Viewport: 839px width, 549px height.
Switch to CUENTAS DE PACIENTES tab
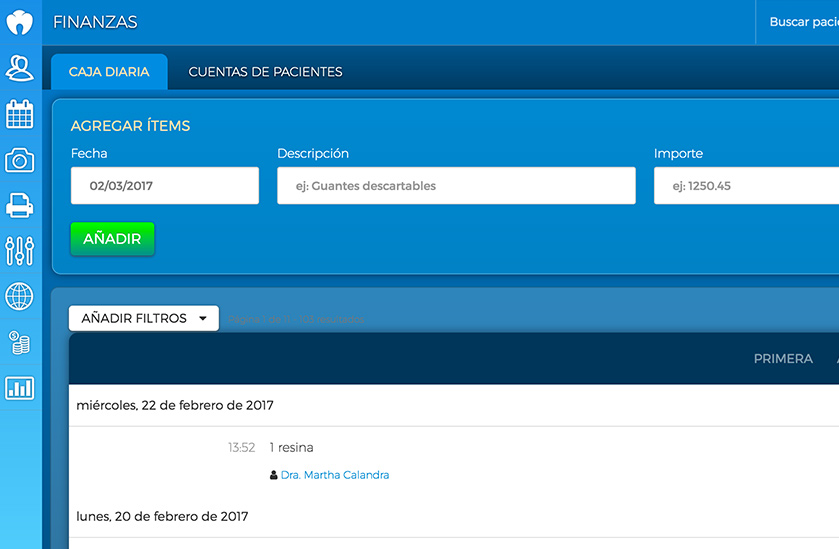click(265, 72)
